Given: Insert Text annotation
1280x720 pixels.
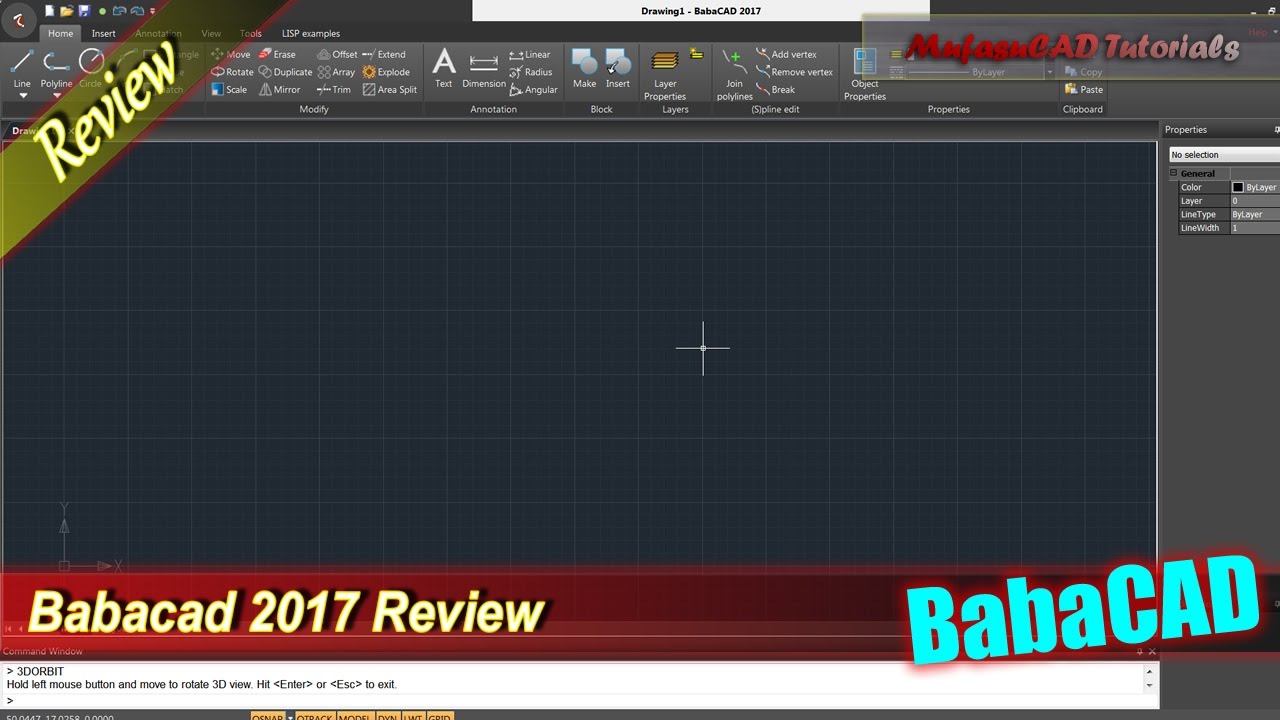Looking at the screenshot, I should [x=444, y=69].
